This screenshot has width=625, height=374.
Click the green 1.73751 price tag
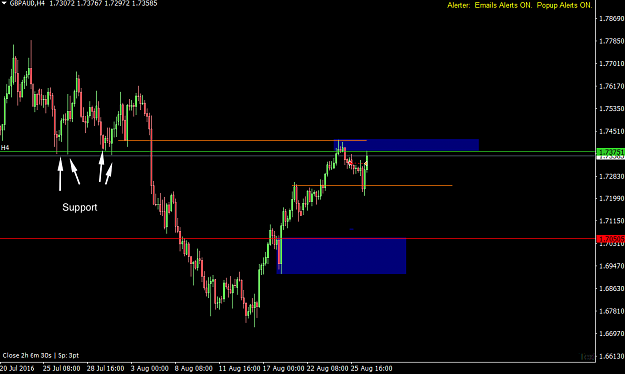pos(610,152)
